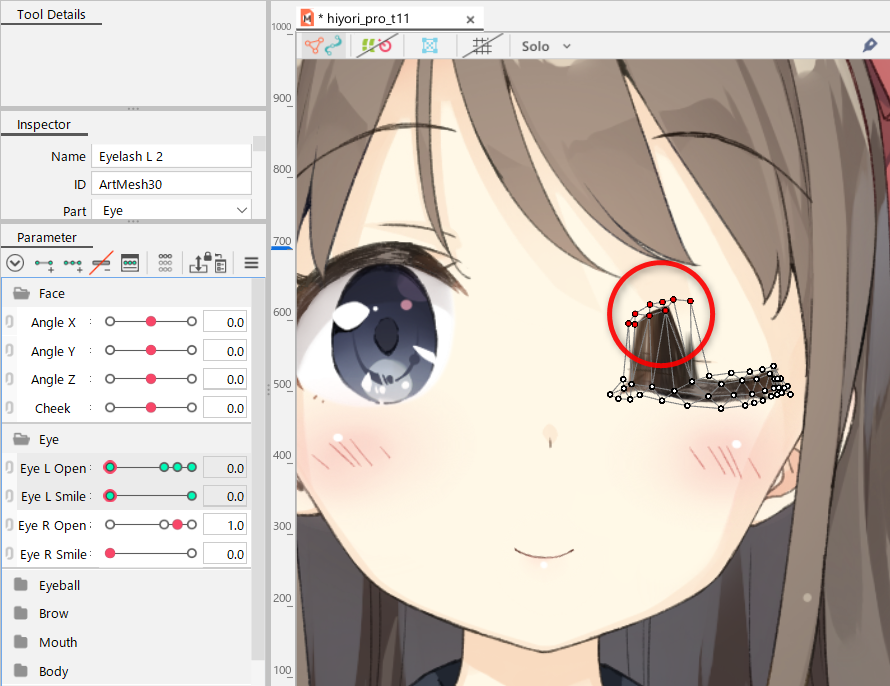Viewport: 890px width, 686px height.
Task: Click the Name field containing Eyelash L 2
Action: [x=170, y=156]
